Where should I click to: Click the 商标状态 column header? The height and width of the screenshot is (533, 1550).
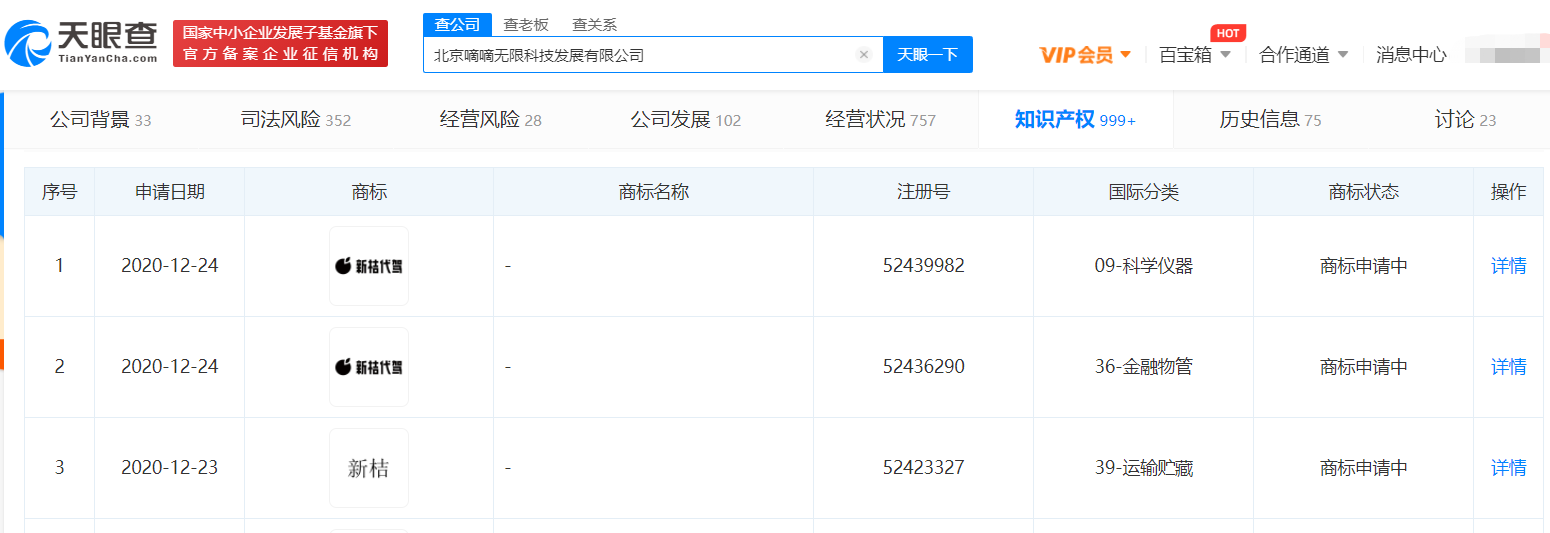[1364, 192]
